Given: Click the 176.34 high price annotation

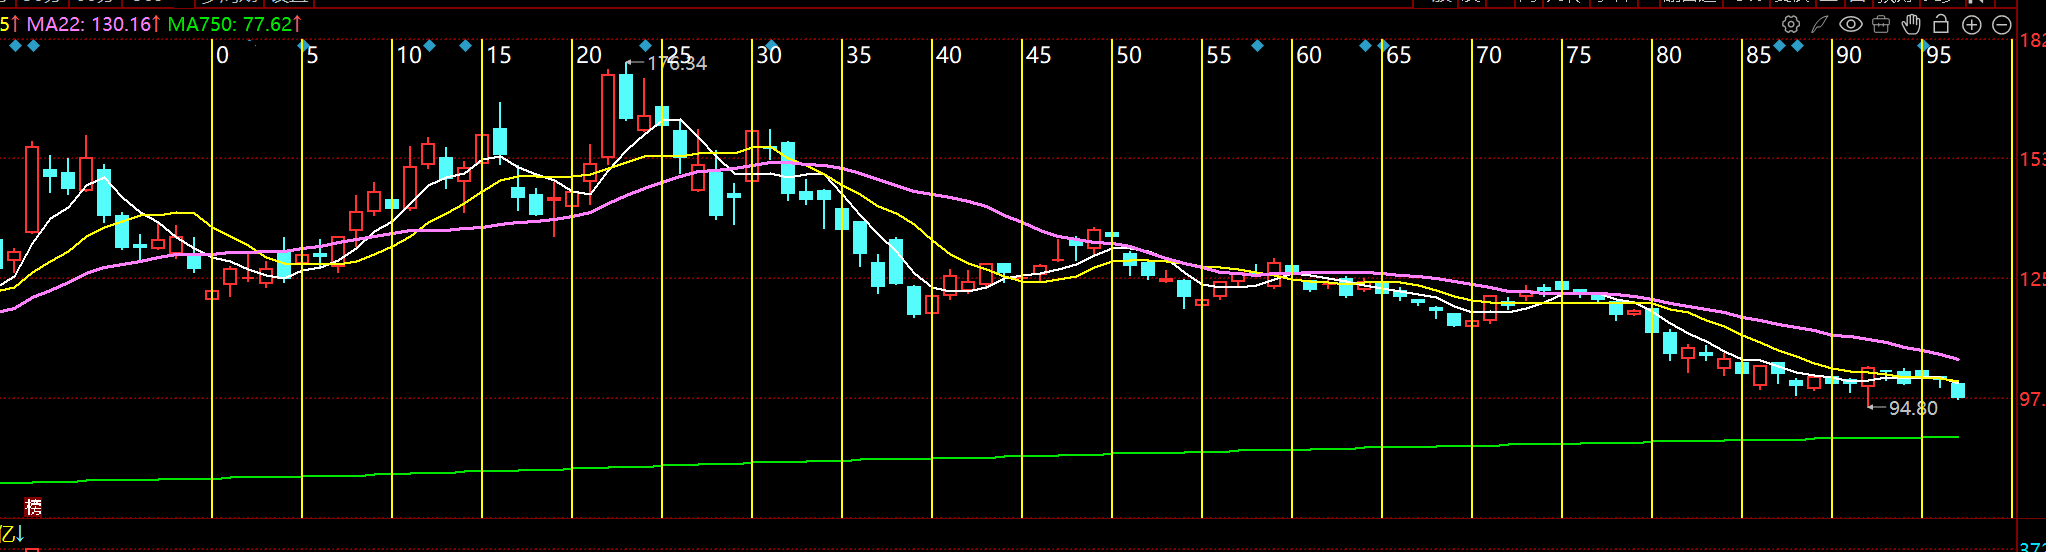Looking at the screenshot, I should [676, 63].
